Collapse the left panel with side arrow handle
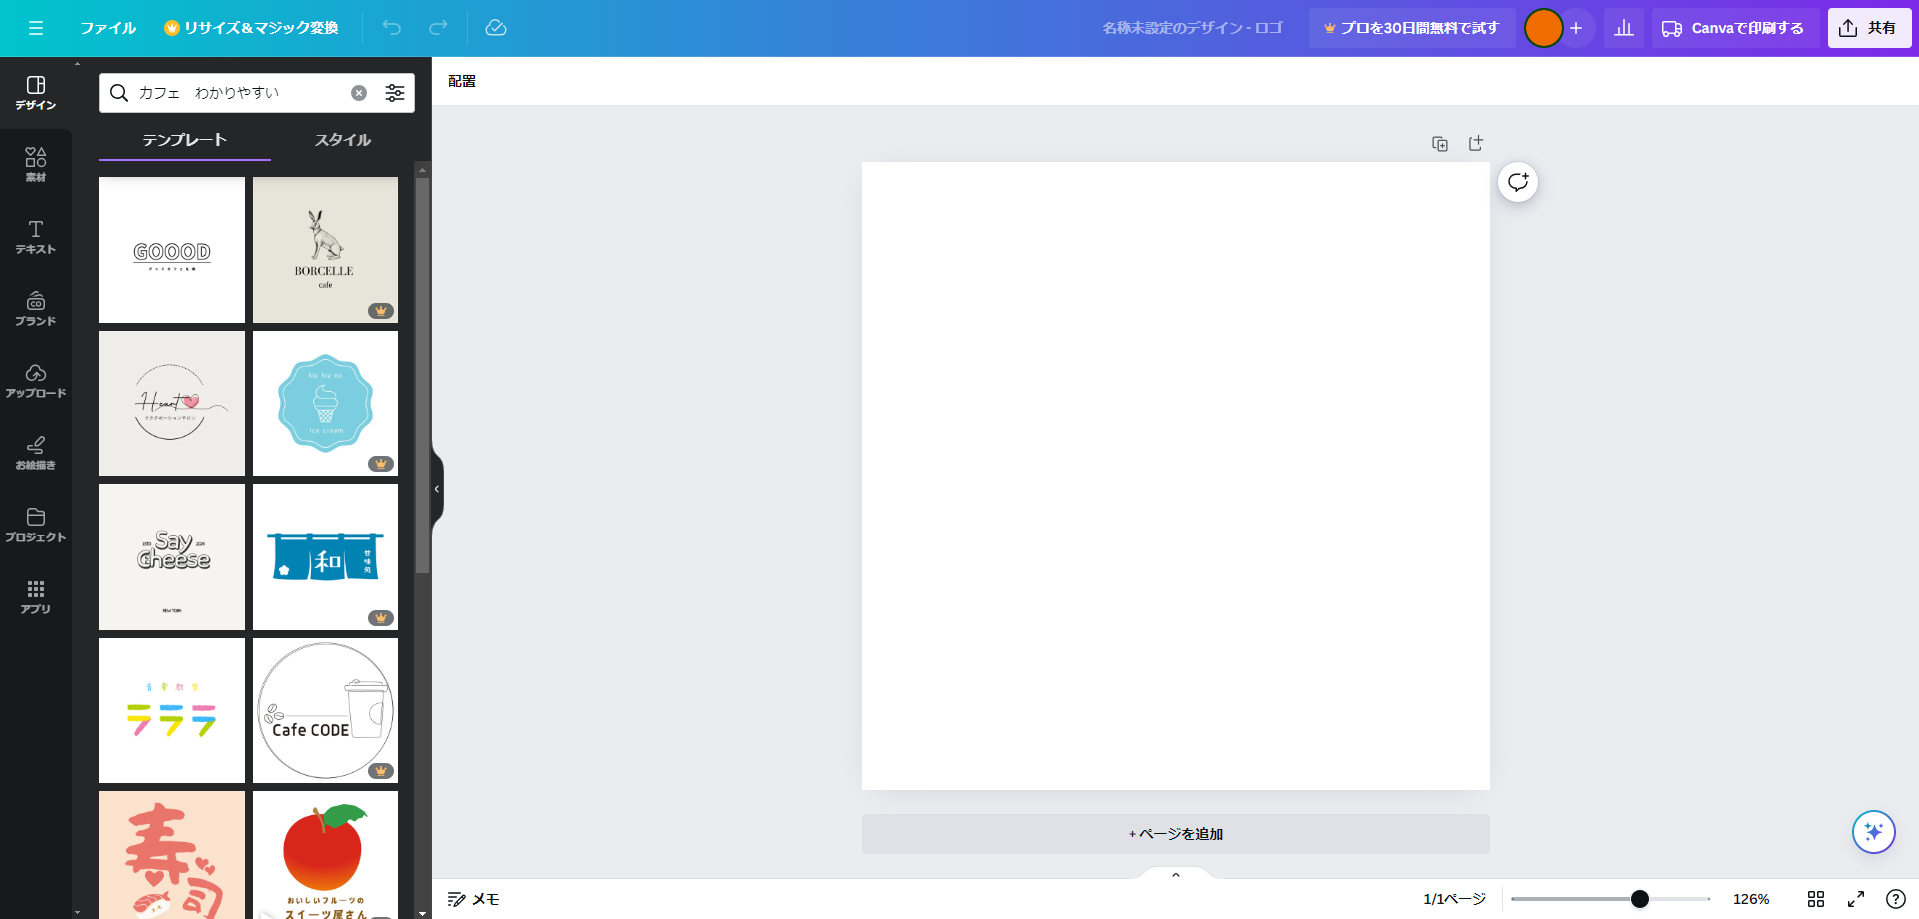 [436, 488]
